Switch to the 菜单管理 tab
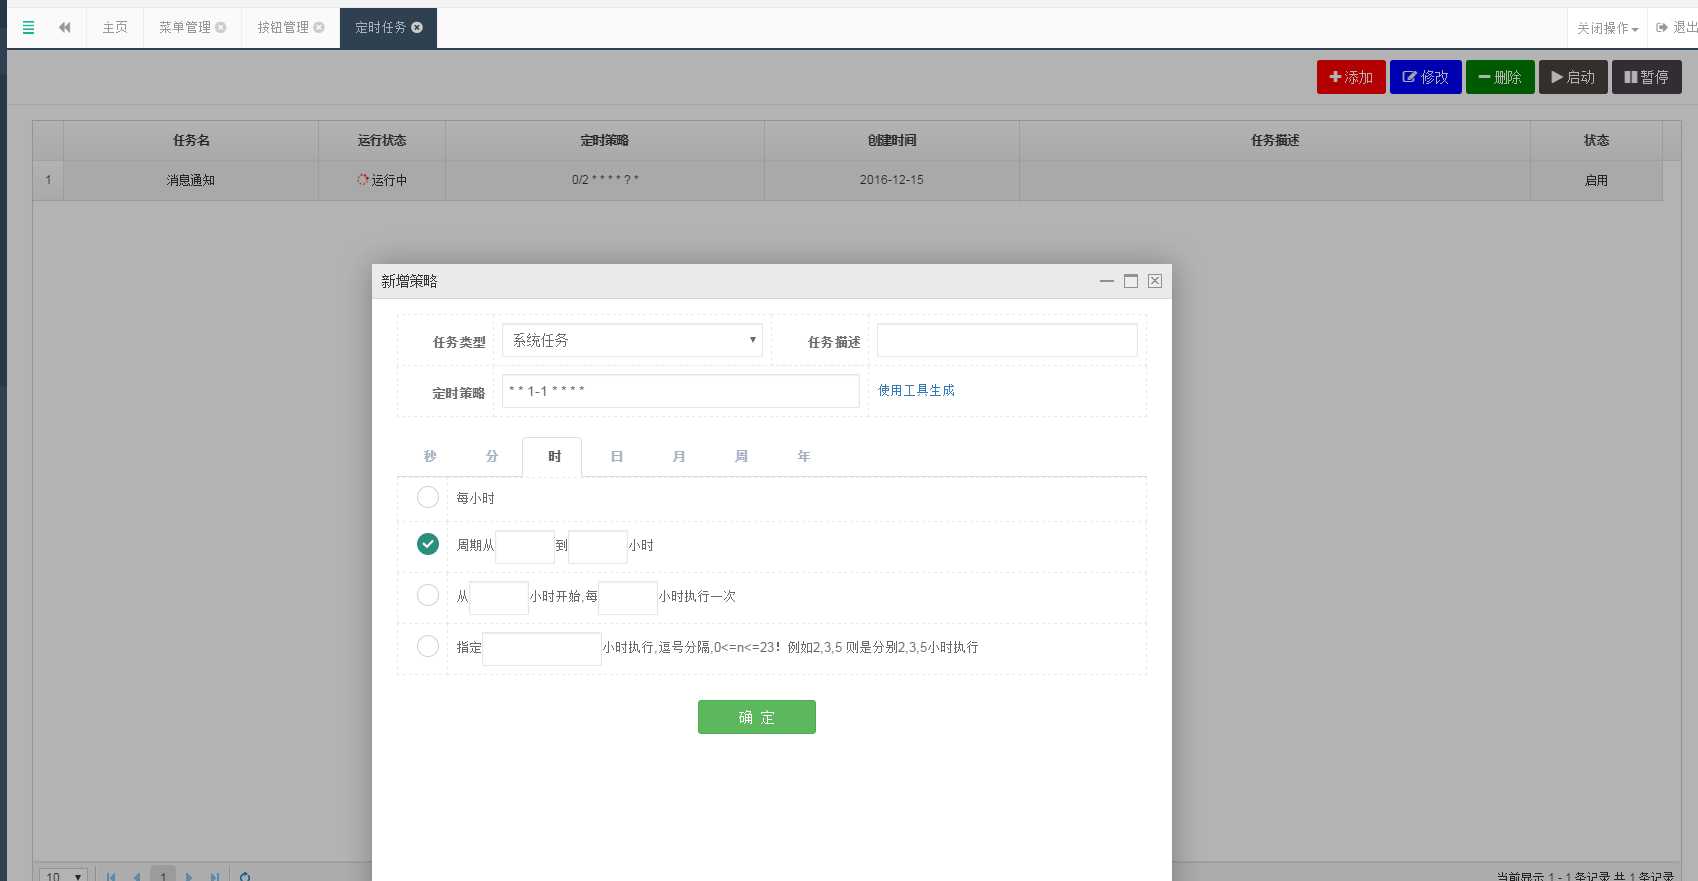1698x881 pixels. pos(185,28)
